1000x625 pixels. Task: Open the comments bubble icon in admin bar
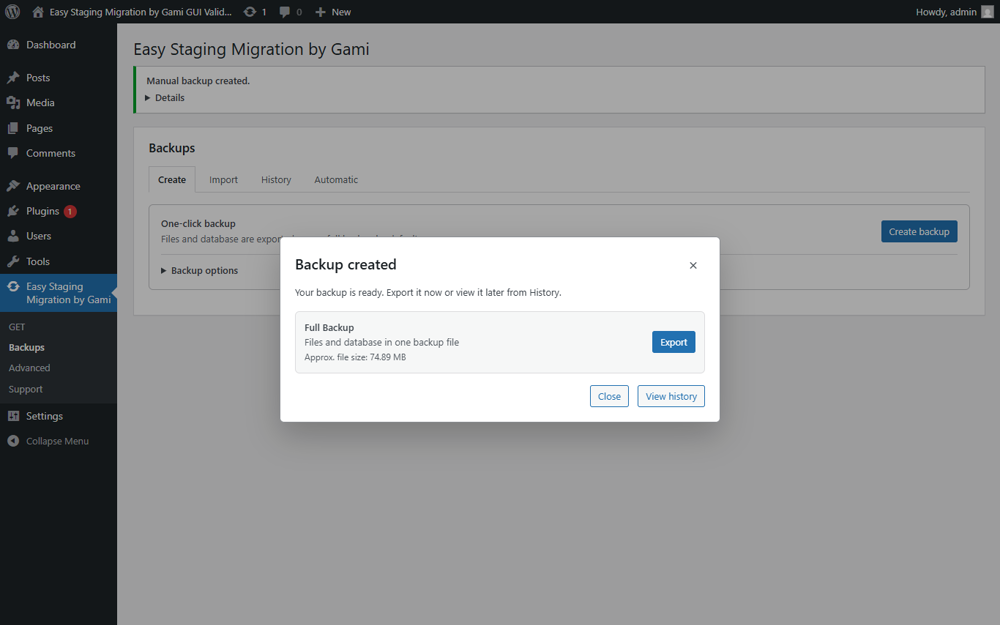tap(284, 12)
